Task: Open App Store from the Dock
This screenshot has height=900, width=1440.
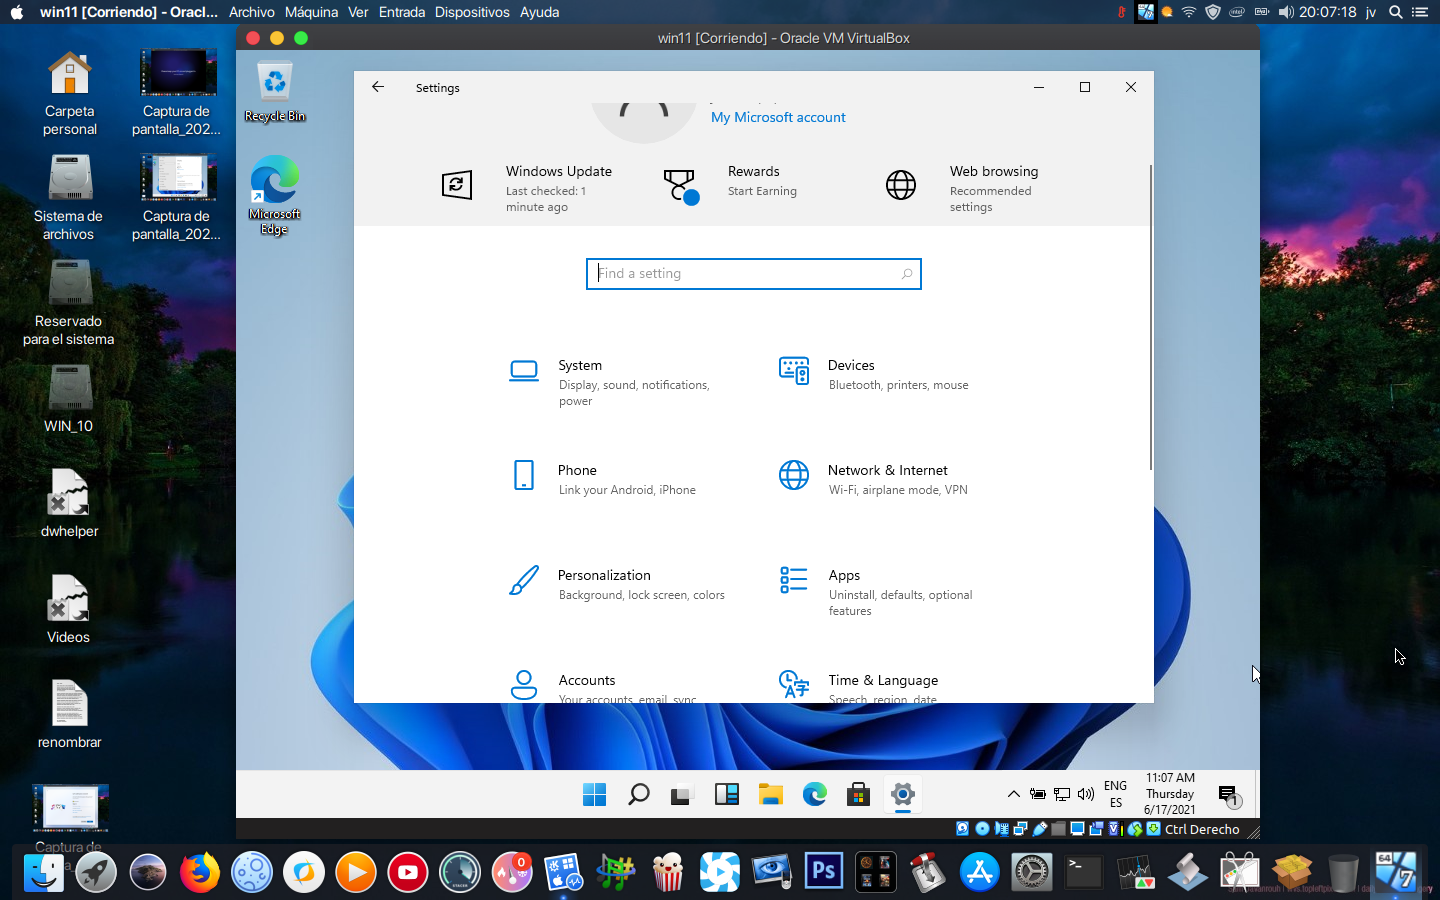Action: click(x=980, y=872)
